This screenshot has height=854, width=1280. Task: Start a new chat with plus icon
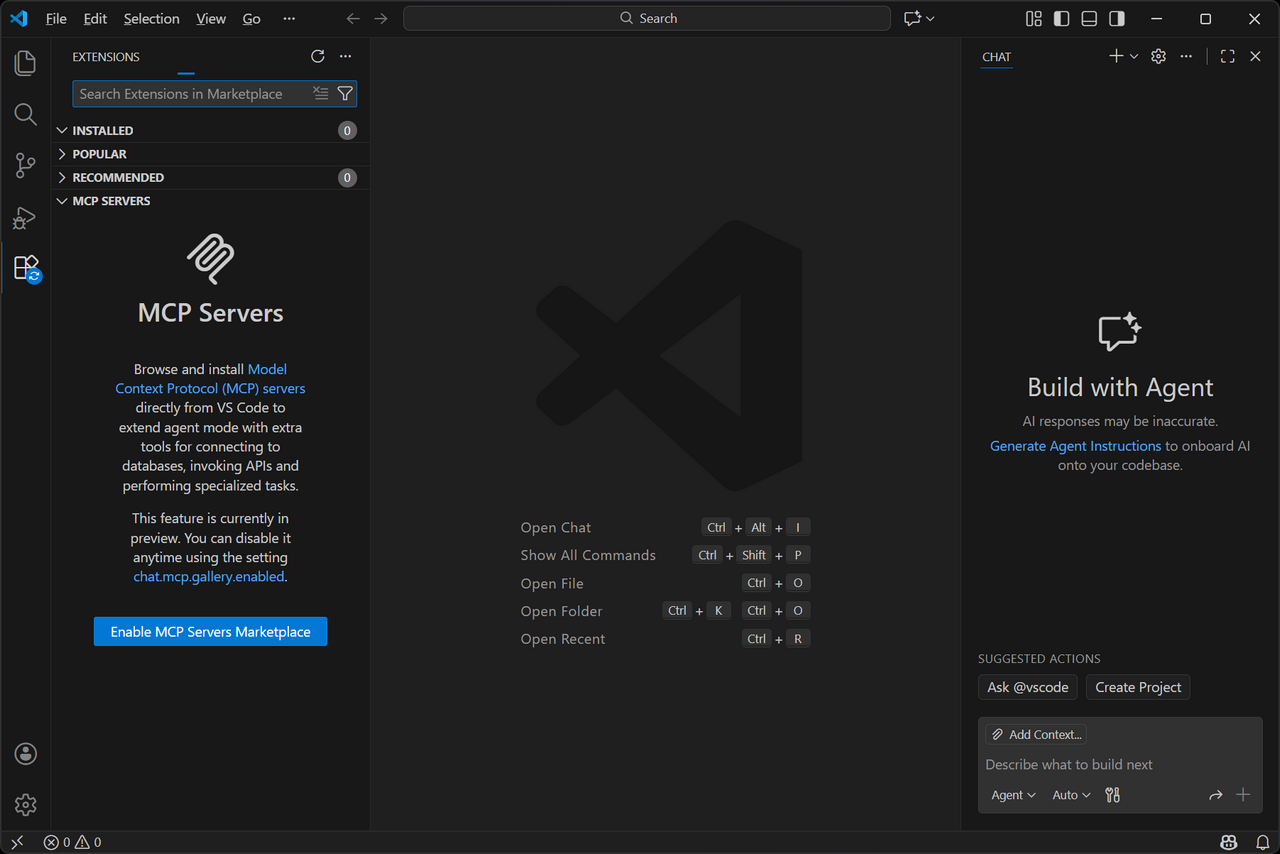pos(1116,57)
